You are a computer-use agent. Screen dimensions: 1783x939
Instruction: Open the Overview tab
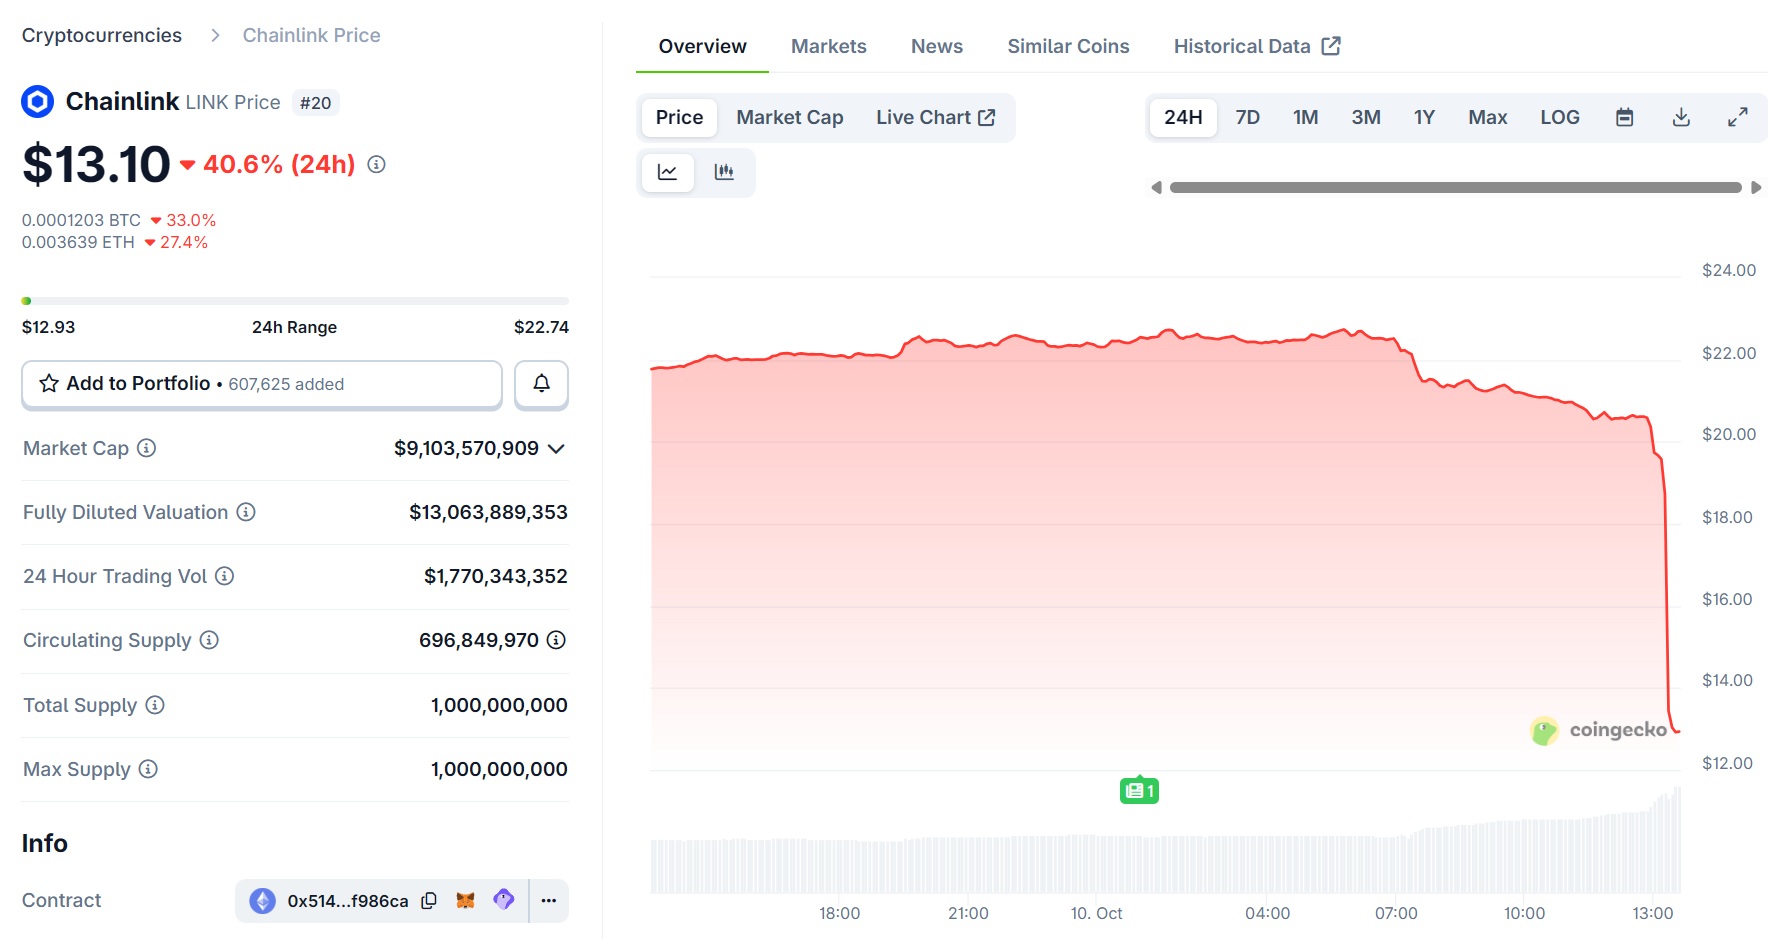pos(702,46)
